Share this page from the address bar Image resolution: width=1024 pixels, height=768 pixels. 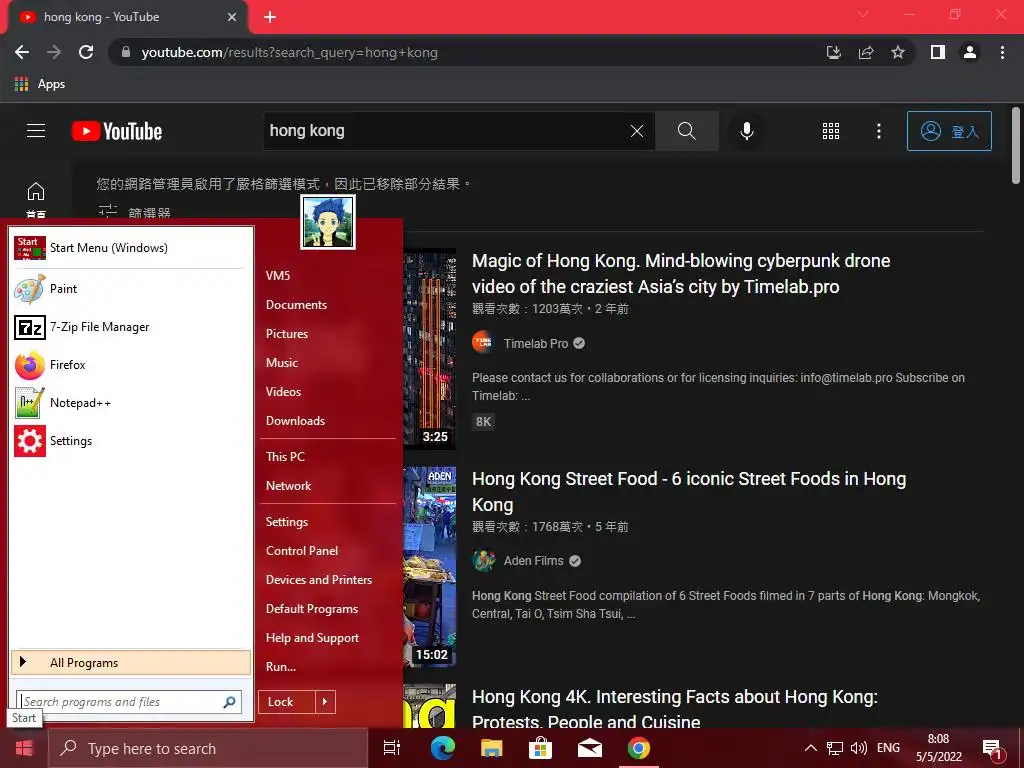[866, 52]
